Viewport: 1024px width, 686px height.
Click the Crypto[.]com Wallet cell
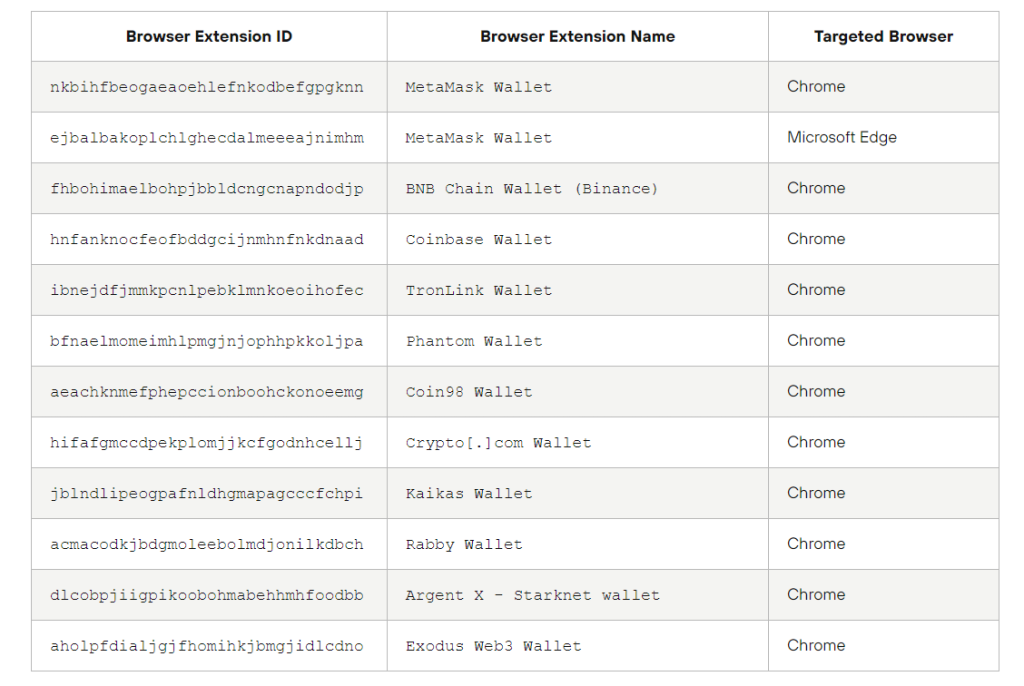point(498,442)
